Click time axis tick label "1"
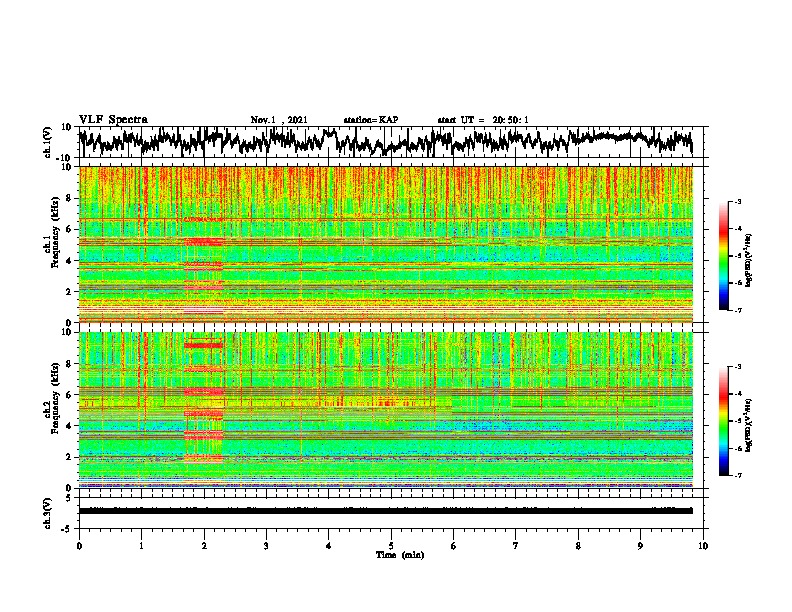The image size is (792, 612). [x=141, y=546]
